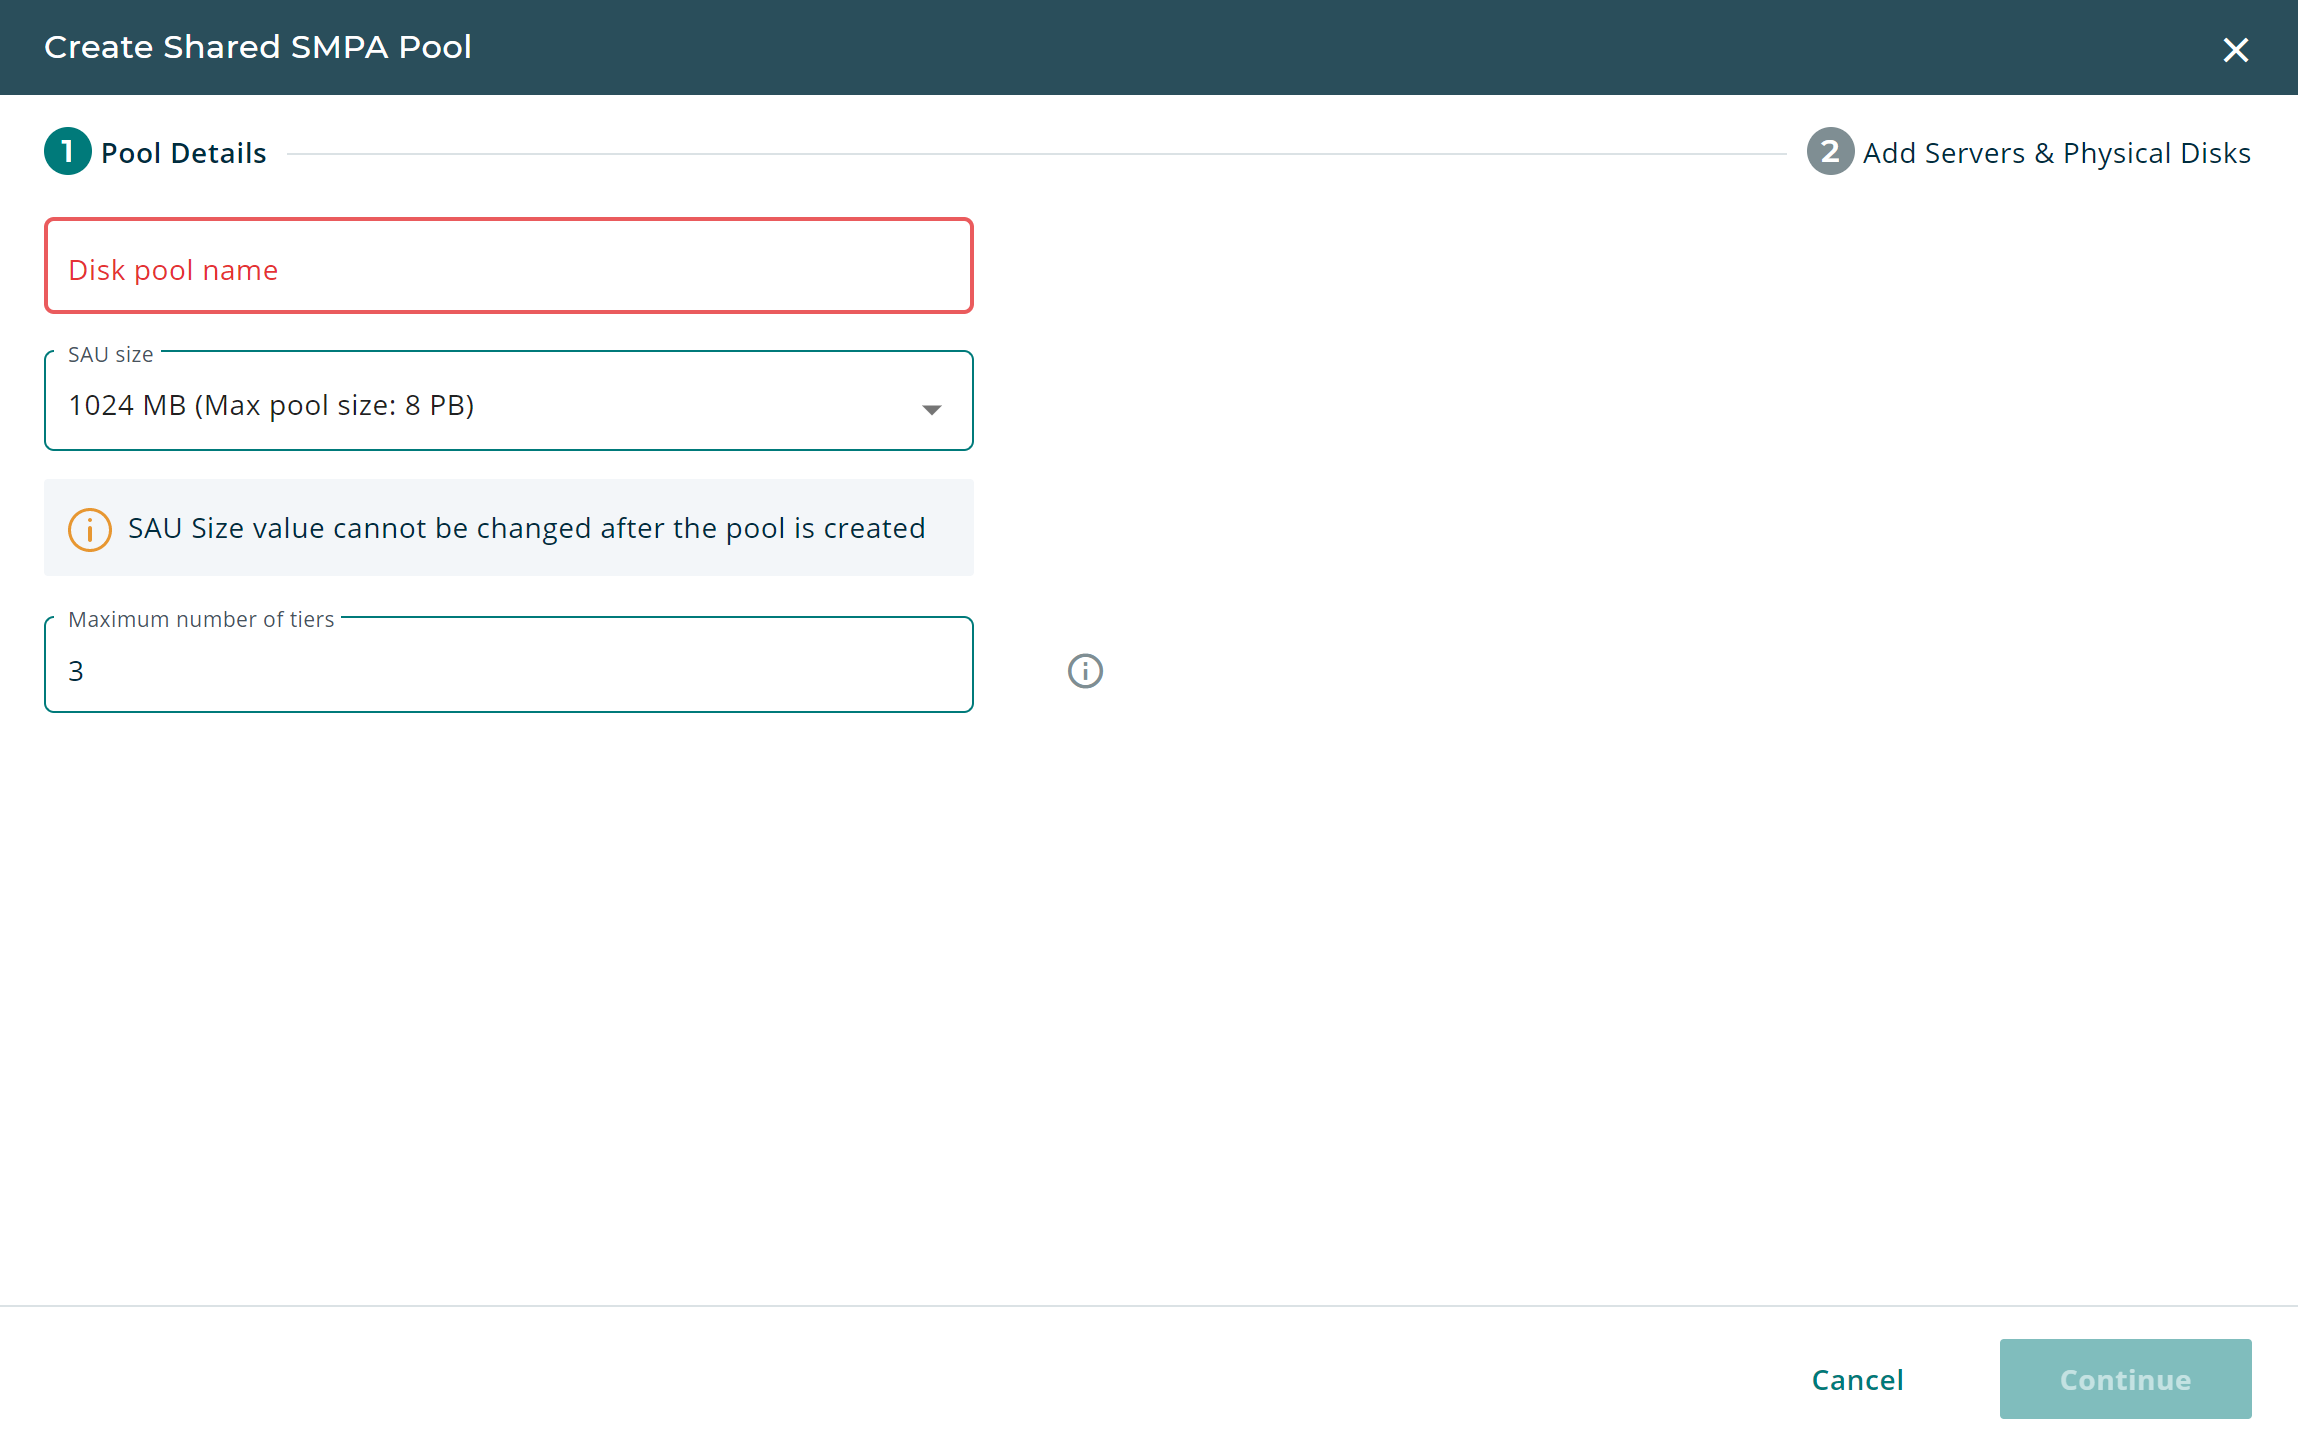Click the step 2 circle icon
Screen dimensions: 2298x1450
1830,152
